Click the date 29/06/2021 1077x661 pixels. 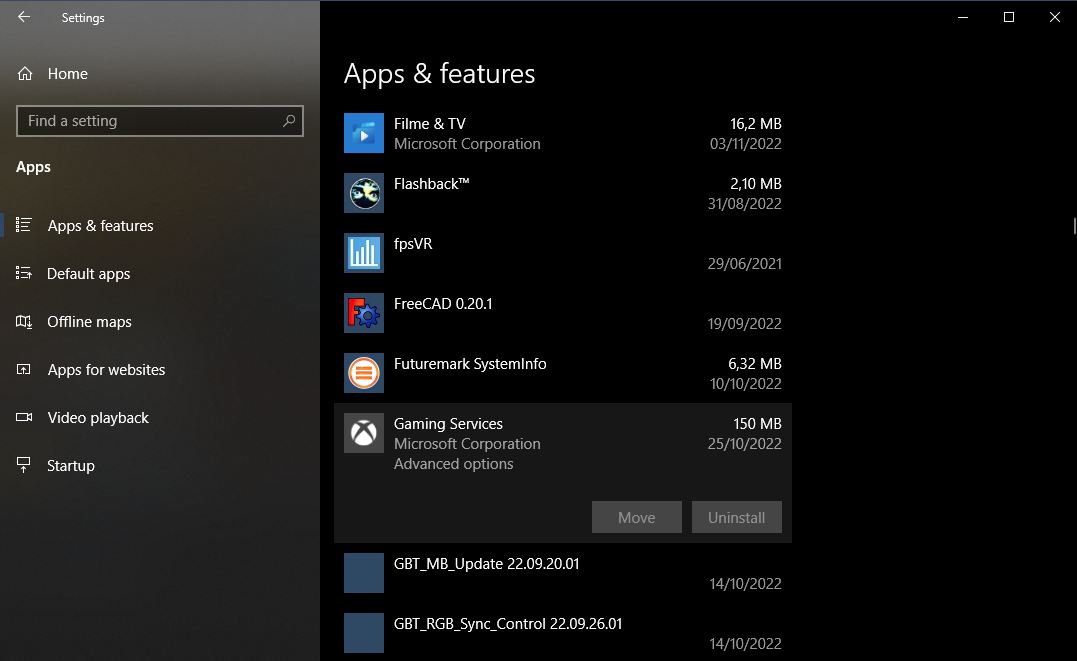coord(745,264)
